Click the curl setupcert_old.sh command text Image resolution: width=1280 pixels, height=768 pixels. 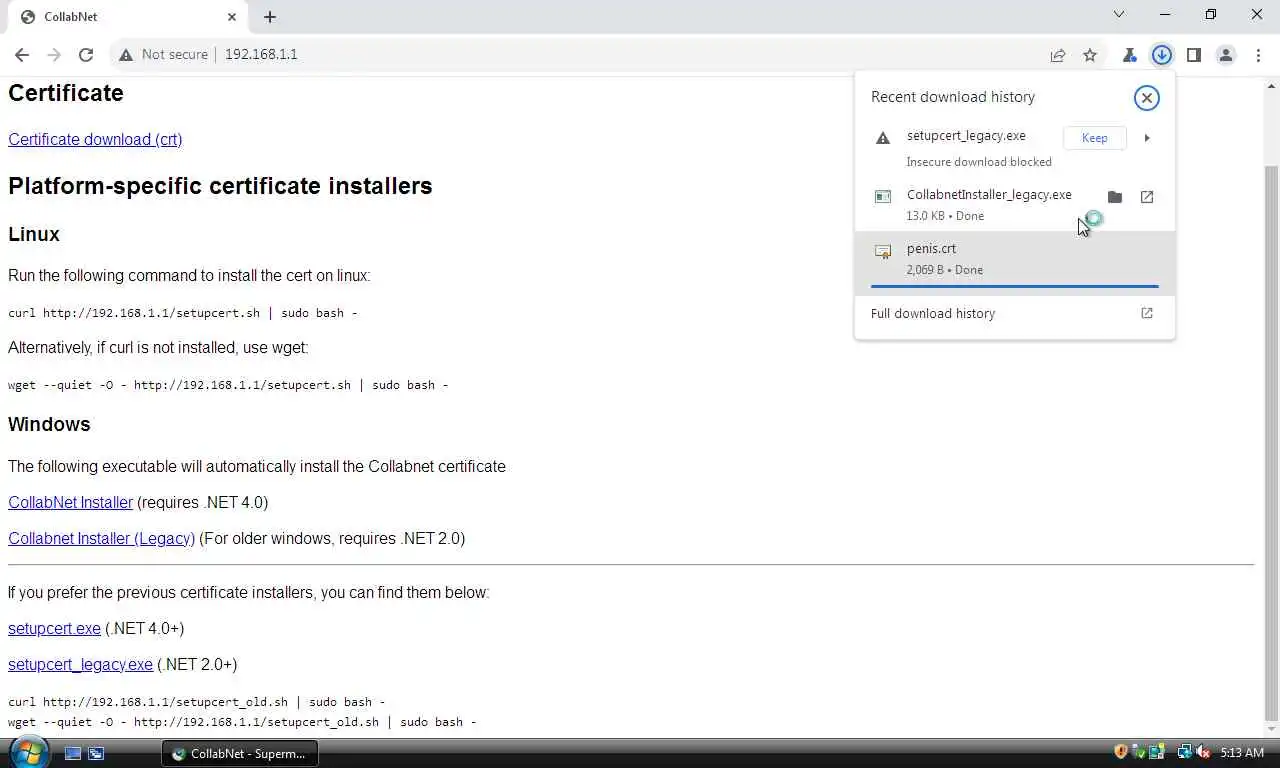[x=196, y=702]
